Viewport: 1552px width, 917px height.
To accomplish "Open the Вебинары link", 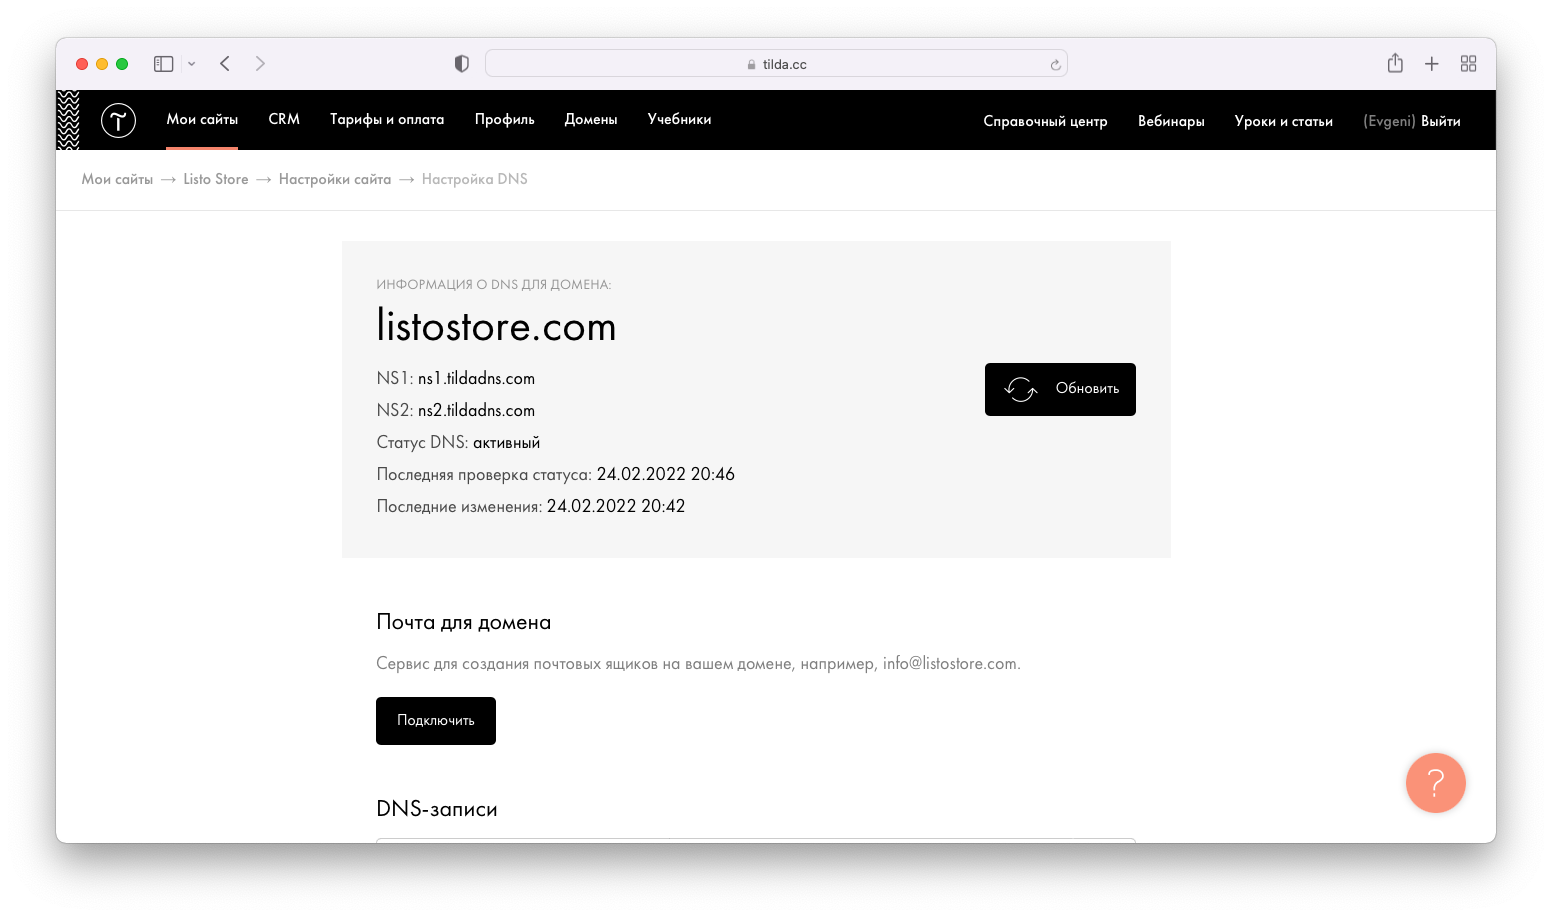I will (x=1171, y=121).
